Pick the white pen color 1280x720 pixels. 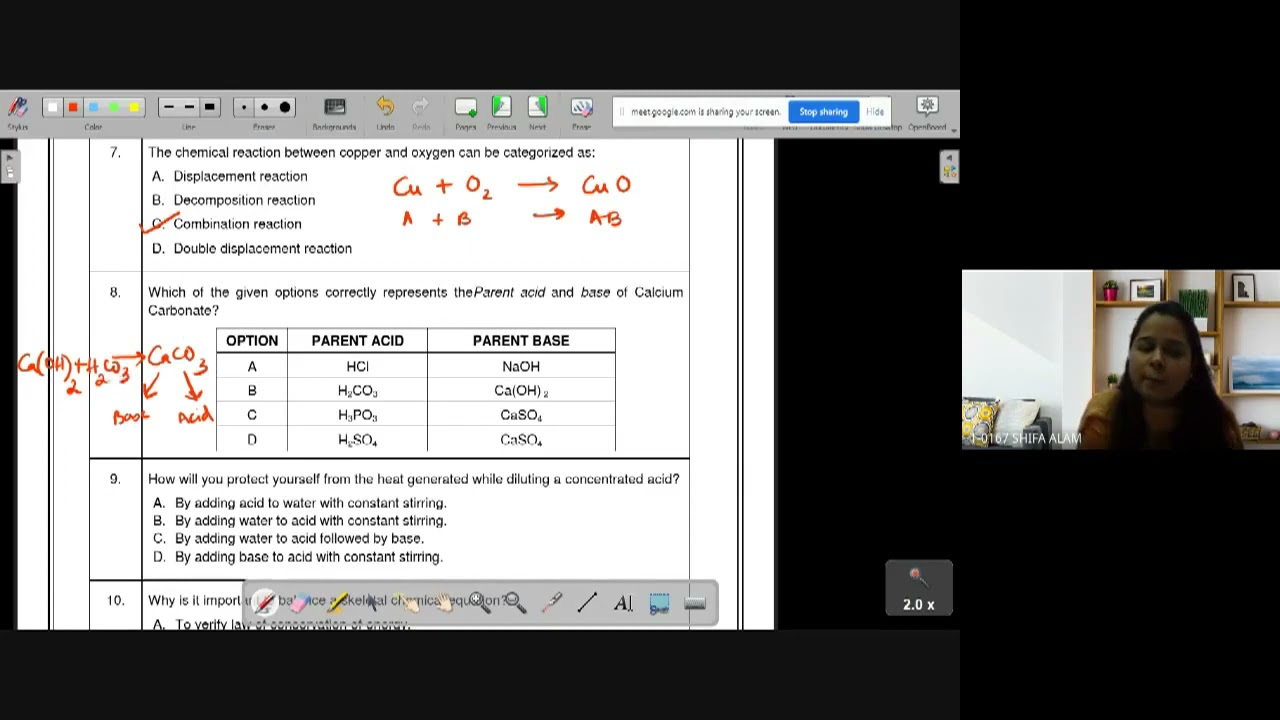point(53,107)
